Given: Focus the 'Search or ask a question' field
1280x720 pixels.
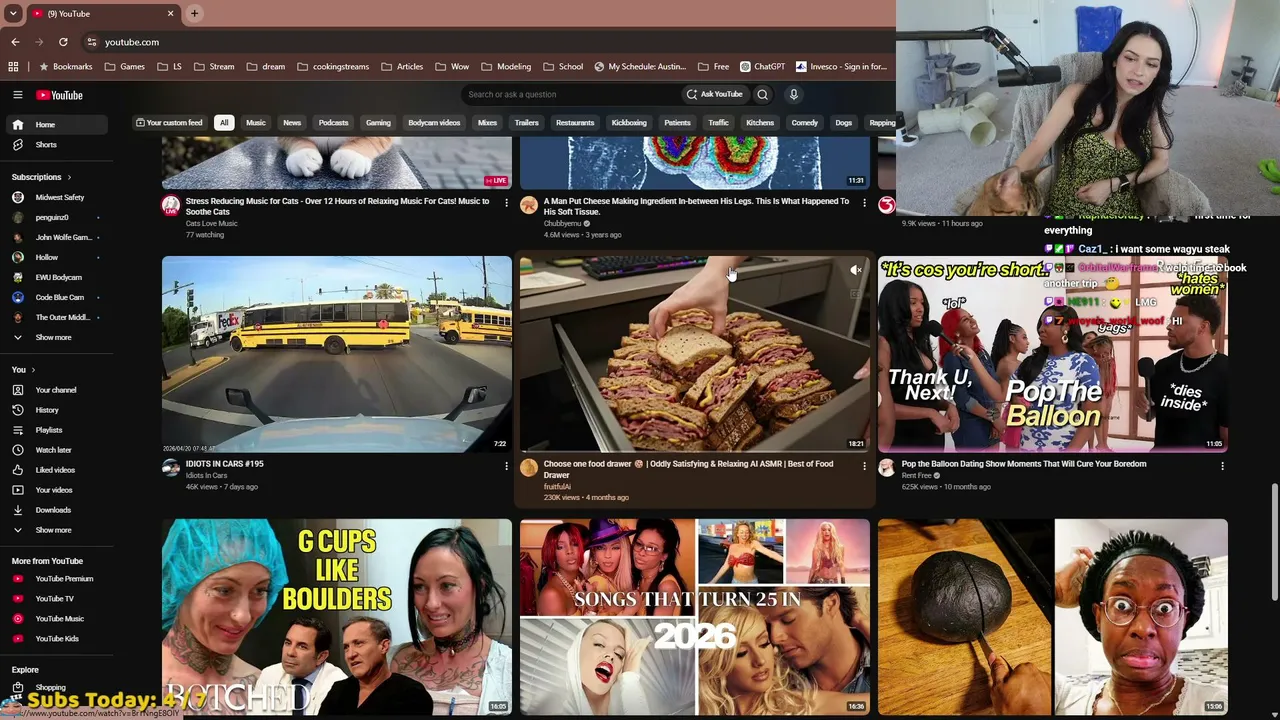Looking at the screenshot, I should click(x=570, y=95).
